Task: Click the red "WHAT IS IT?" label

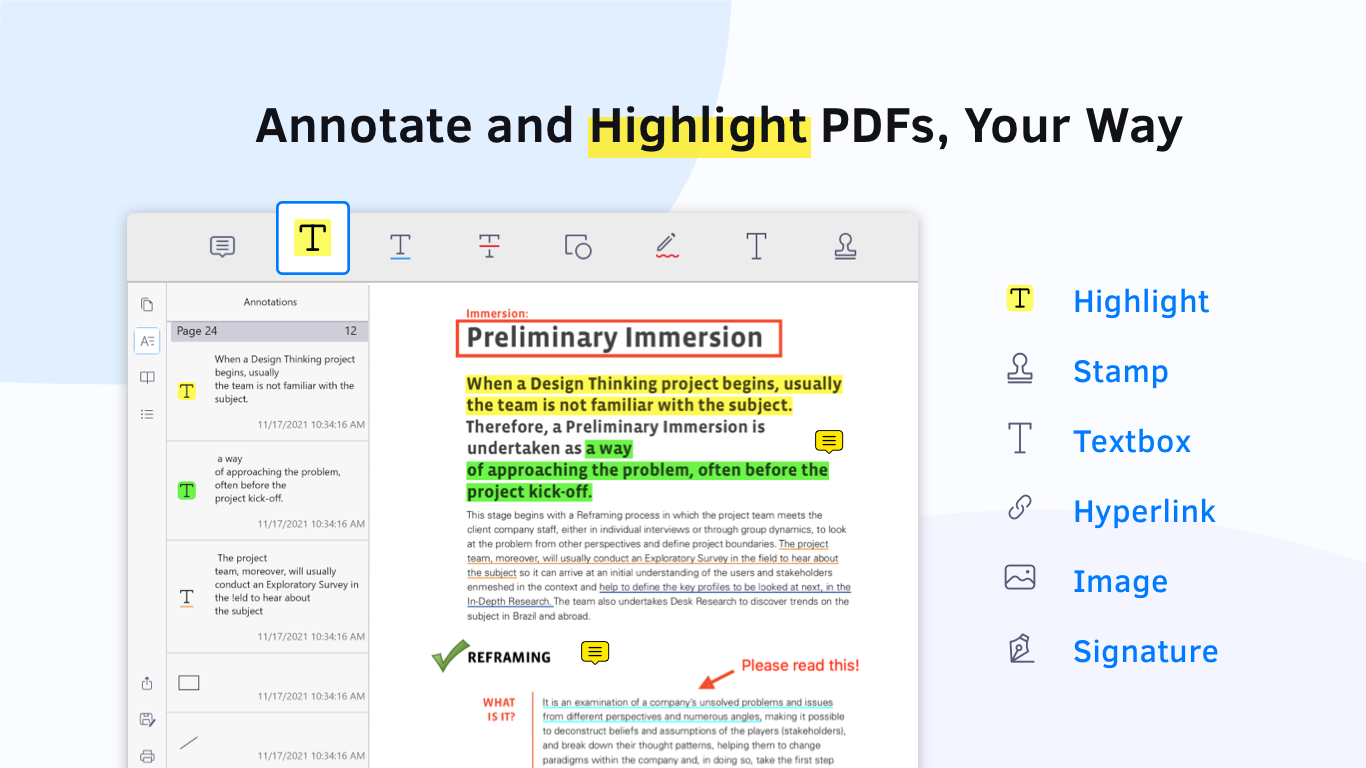Action: pyautogui.click(x=499, y=710)
